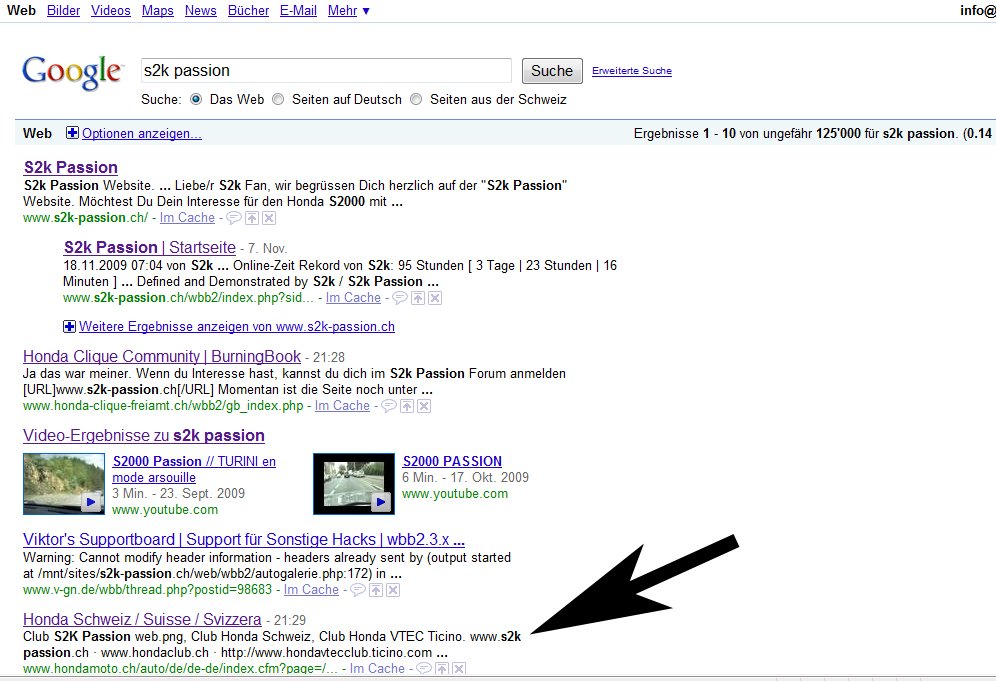
Task: Promote the Honda Schweiz result
Action: tap(442, 668)
